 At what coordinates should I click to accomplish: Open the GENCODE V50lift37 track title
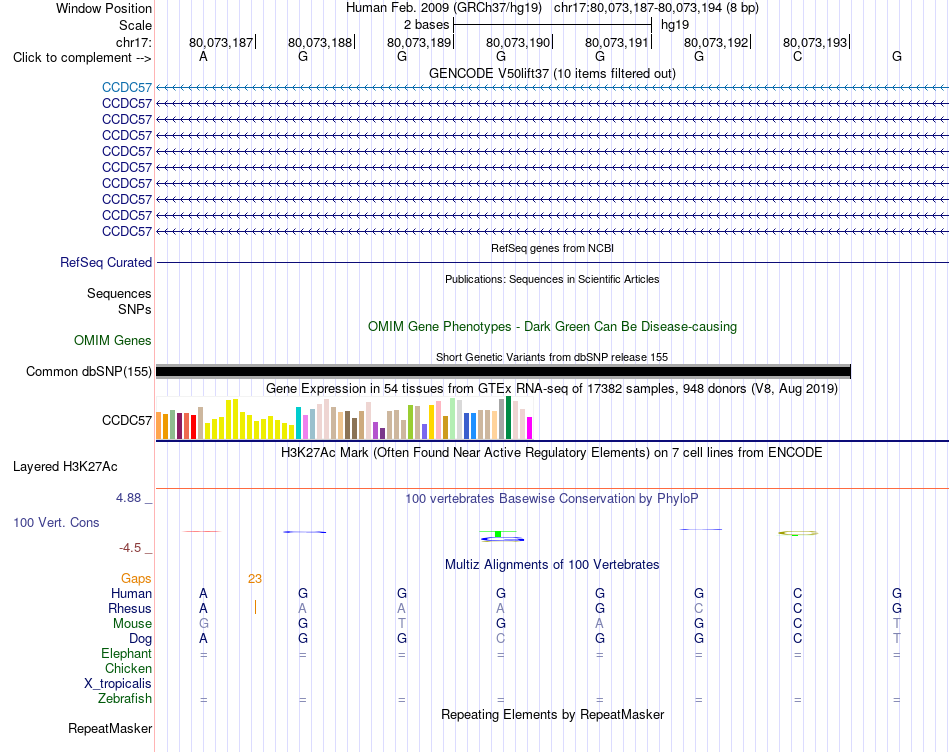point(552,73)
